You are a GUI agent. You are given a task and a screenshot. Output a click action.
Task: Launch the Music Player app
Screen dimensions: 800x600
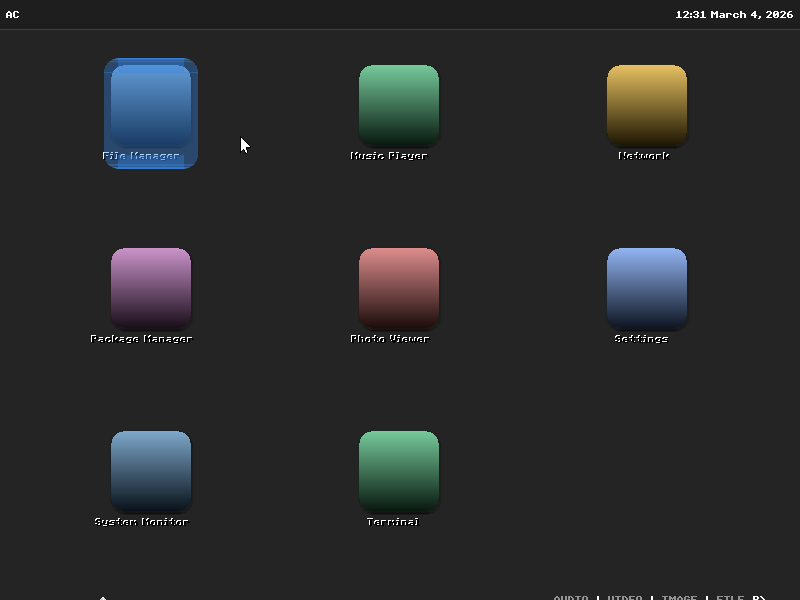point(398,105)
